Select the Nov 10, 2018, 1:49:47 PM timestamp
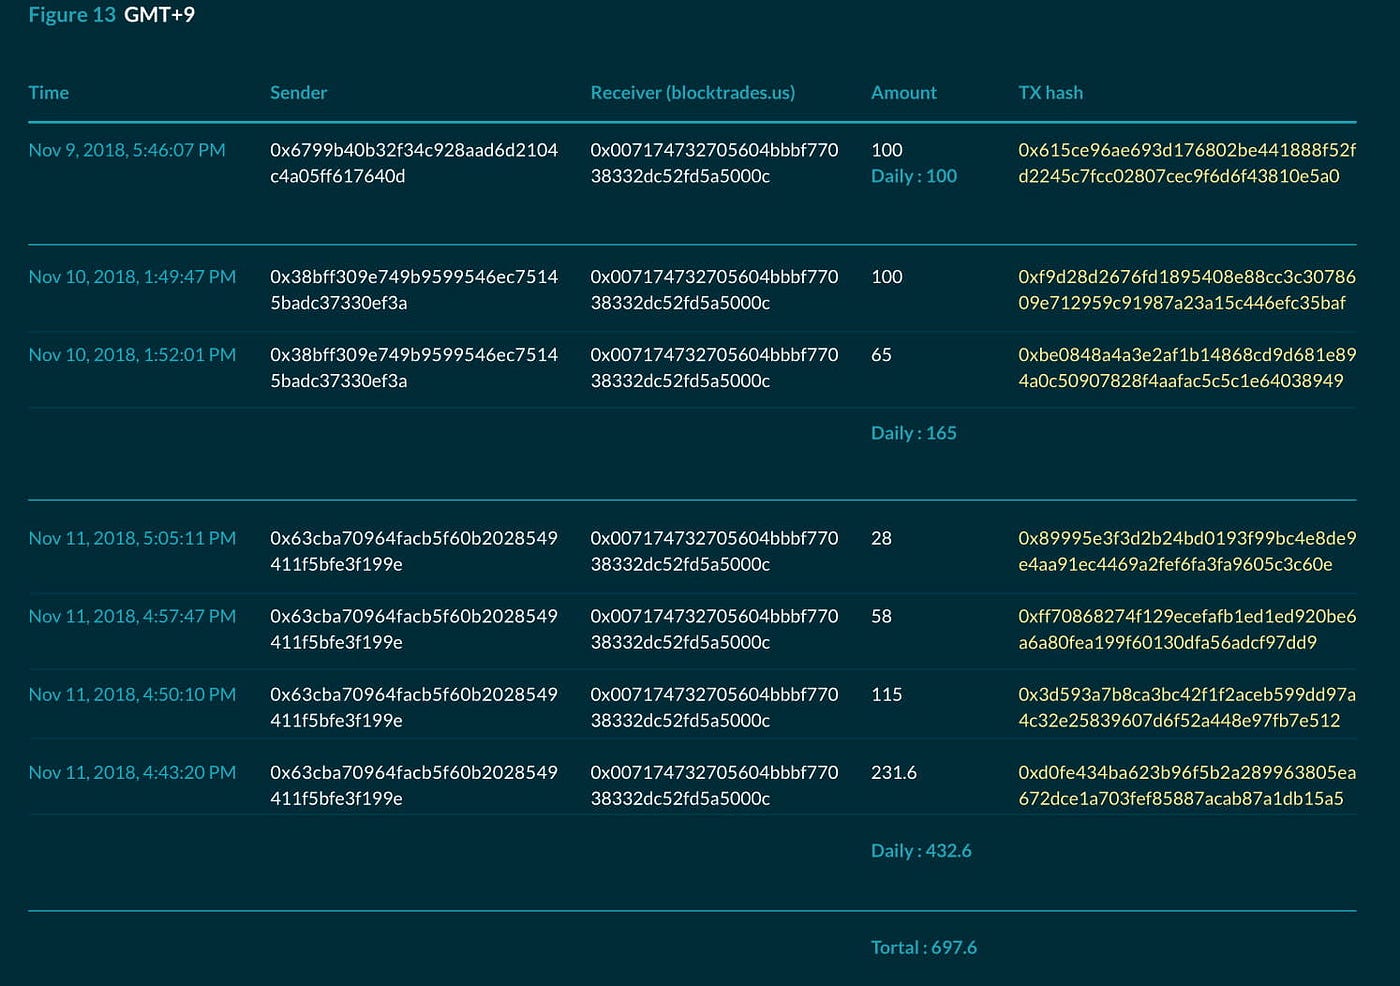The width and height of the screenshot is (1400, 986). (132, 277)
